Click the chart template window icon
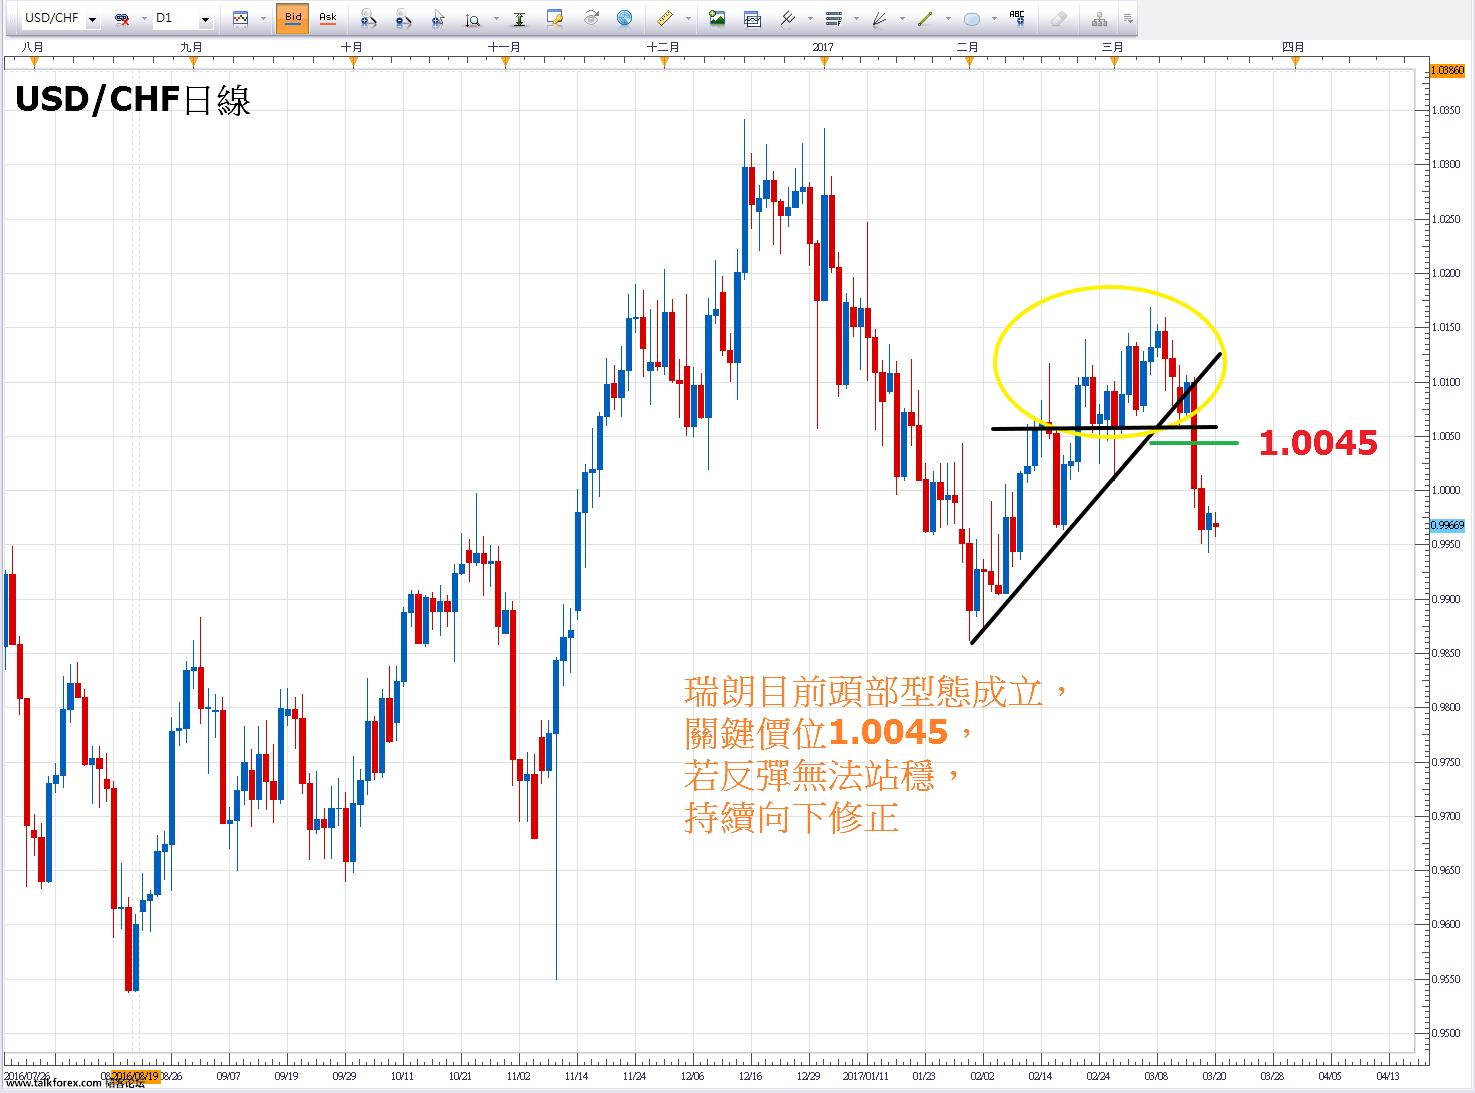The height and width of the screenshot is (1093, 1475). tap(753, 18)
